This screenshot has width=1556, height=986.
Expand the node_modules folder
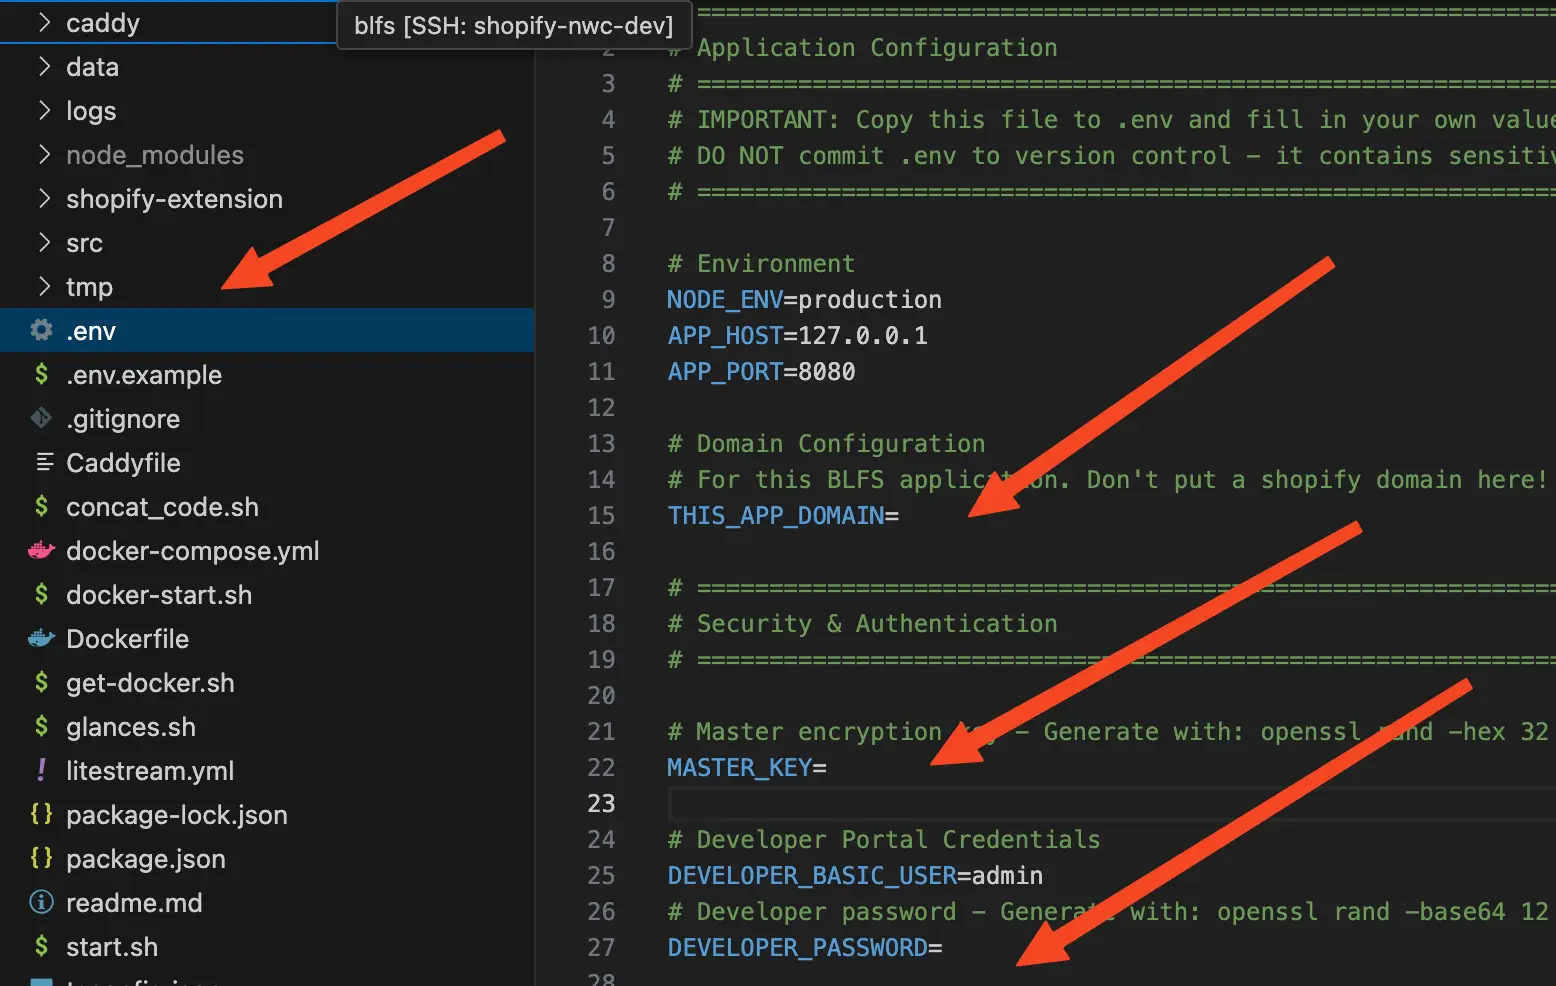coord(44,154)
